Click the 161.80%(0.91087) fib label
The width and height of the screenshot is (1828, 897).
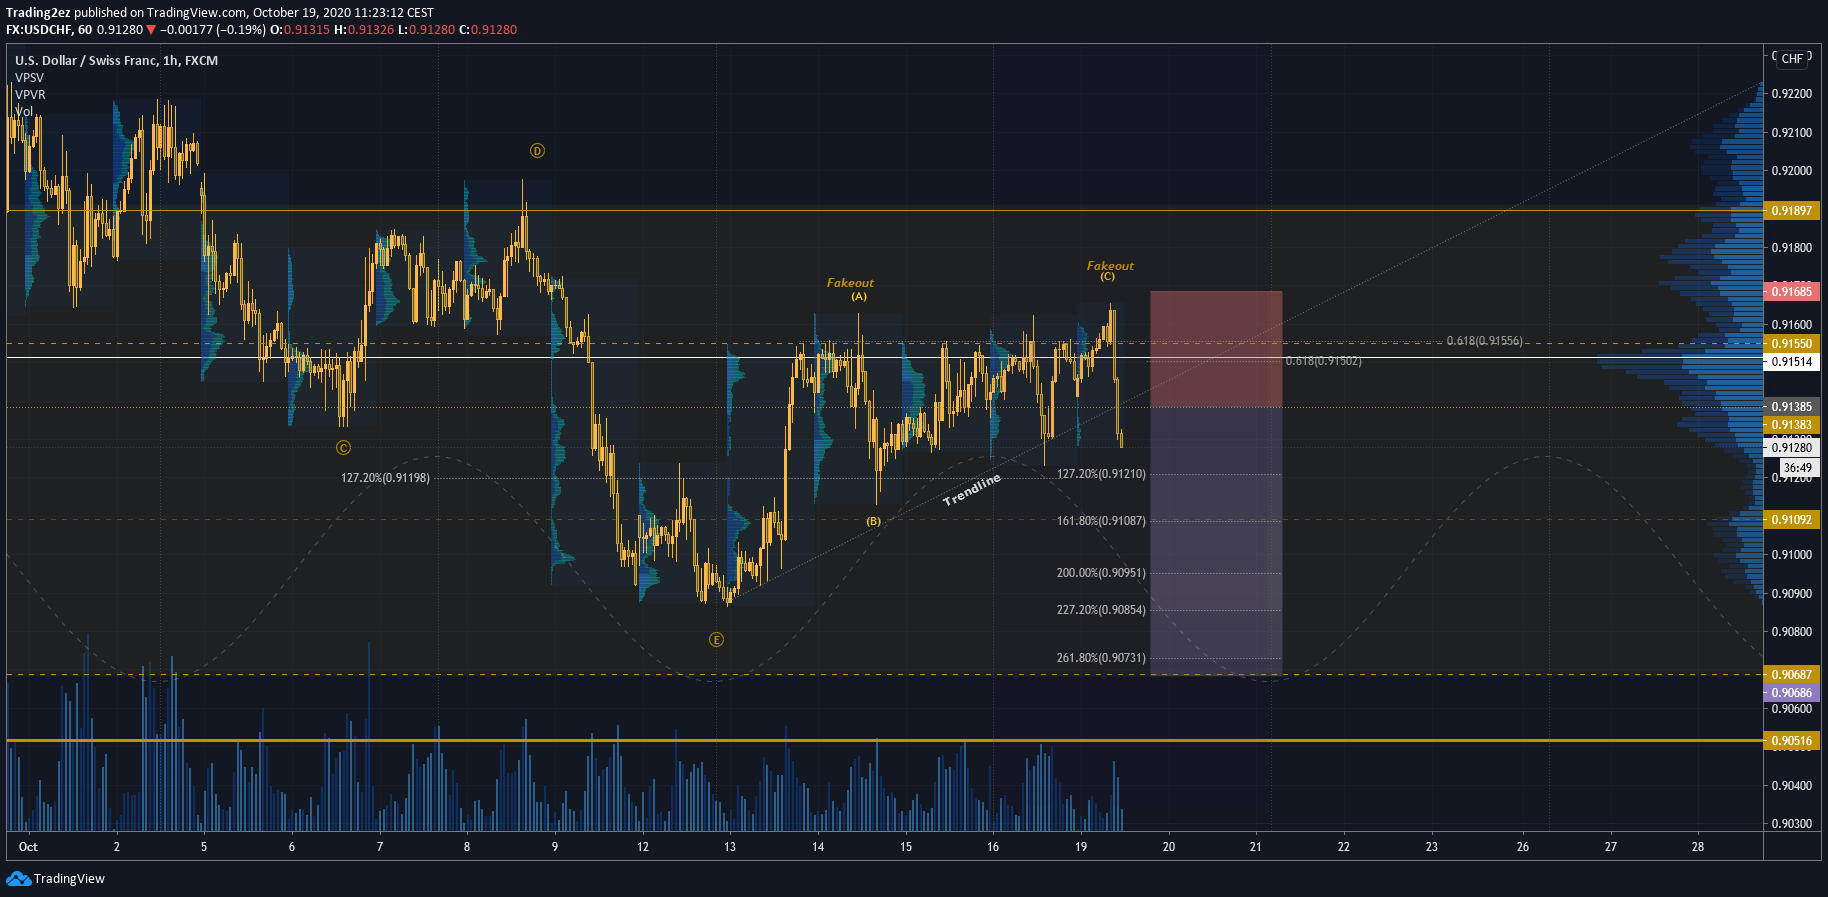(x=1101, y=521)
